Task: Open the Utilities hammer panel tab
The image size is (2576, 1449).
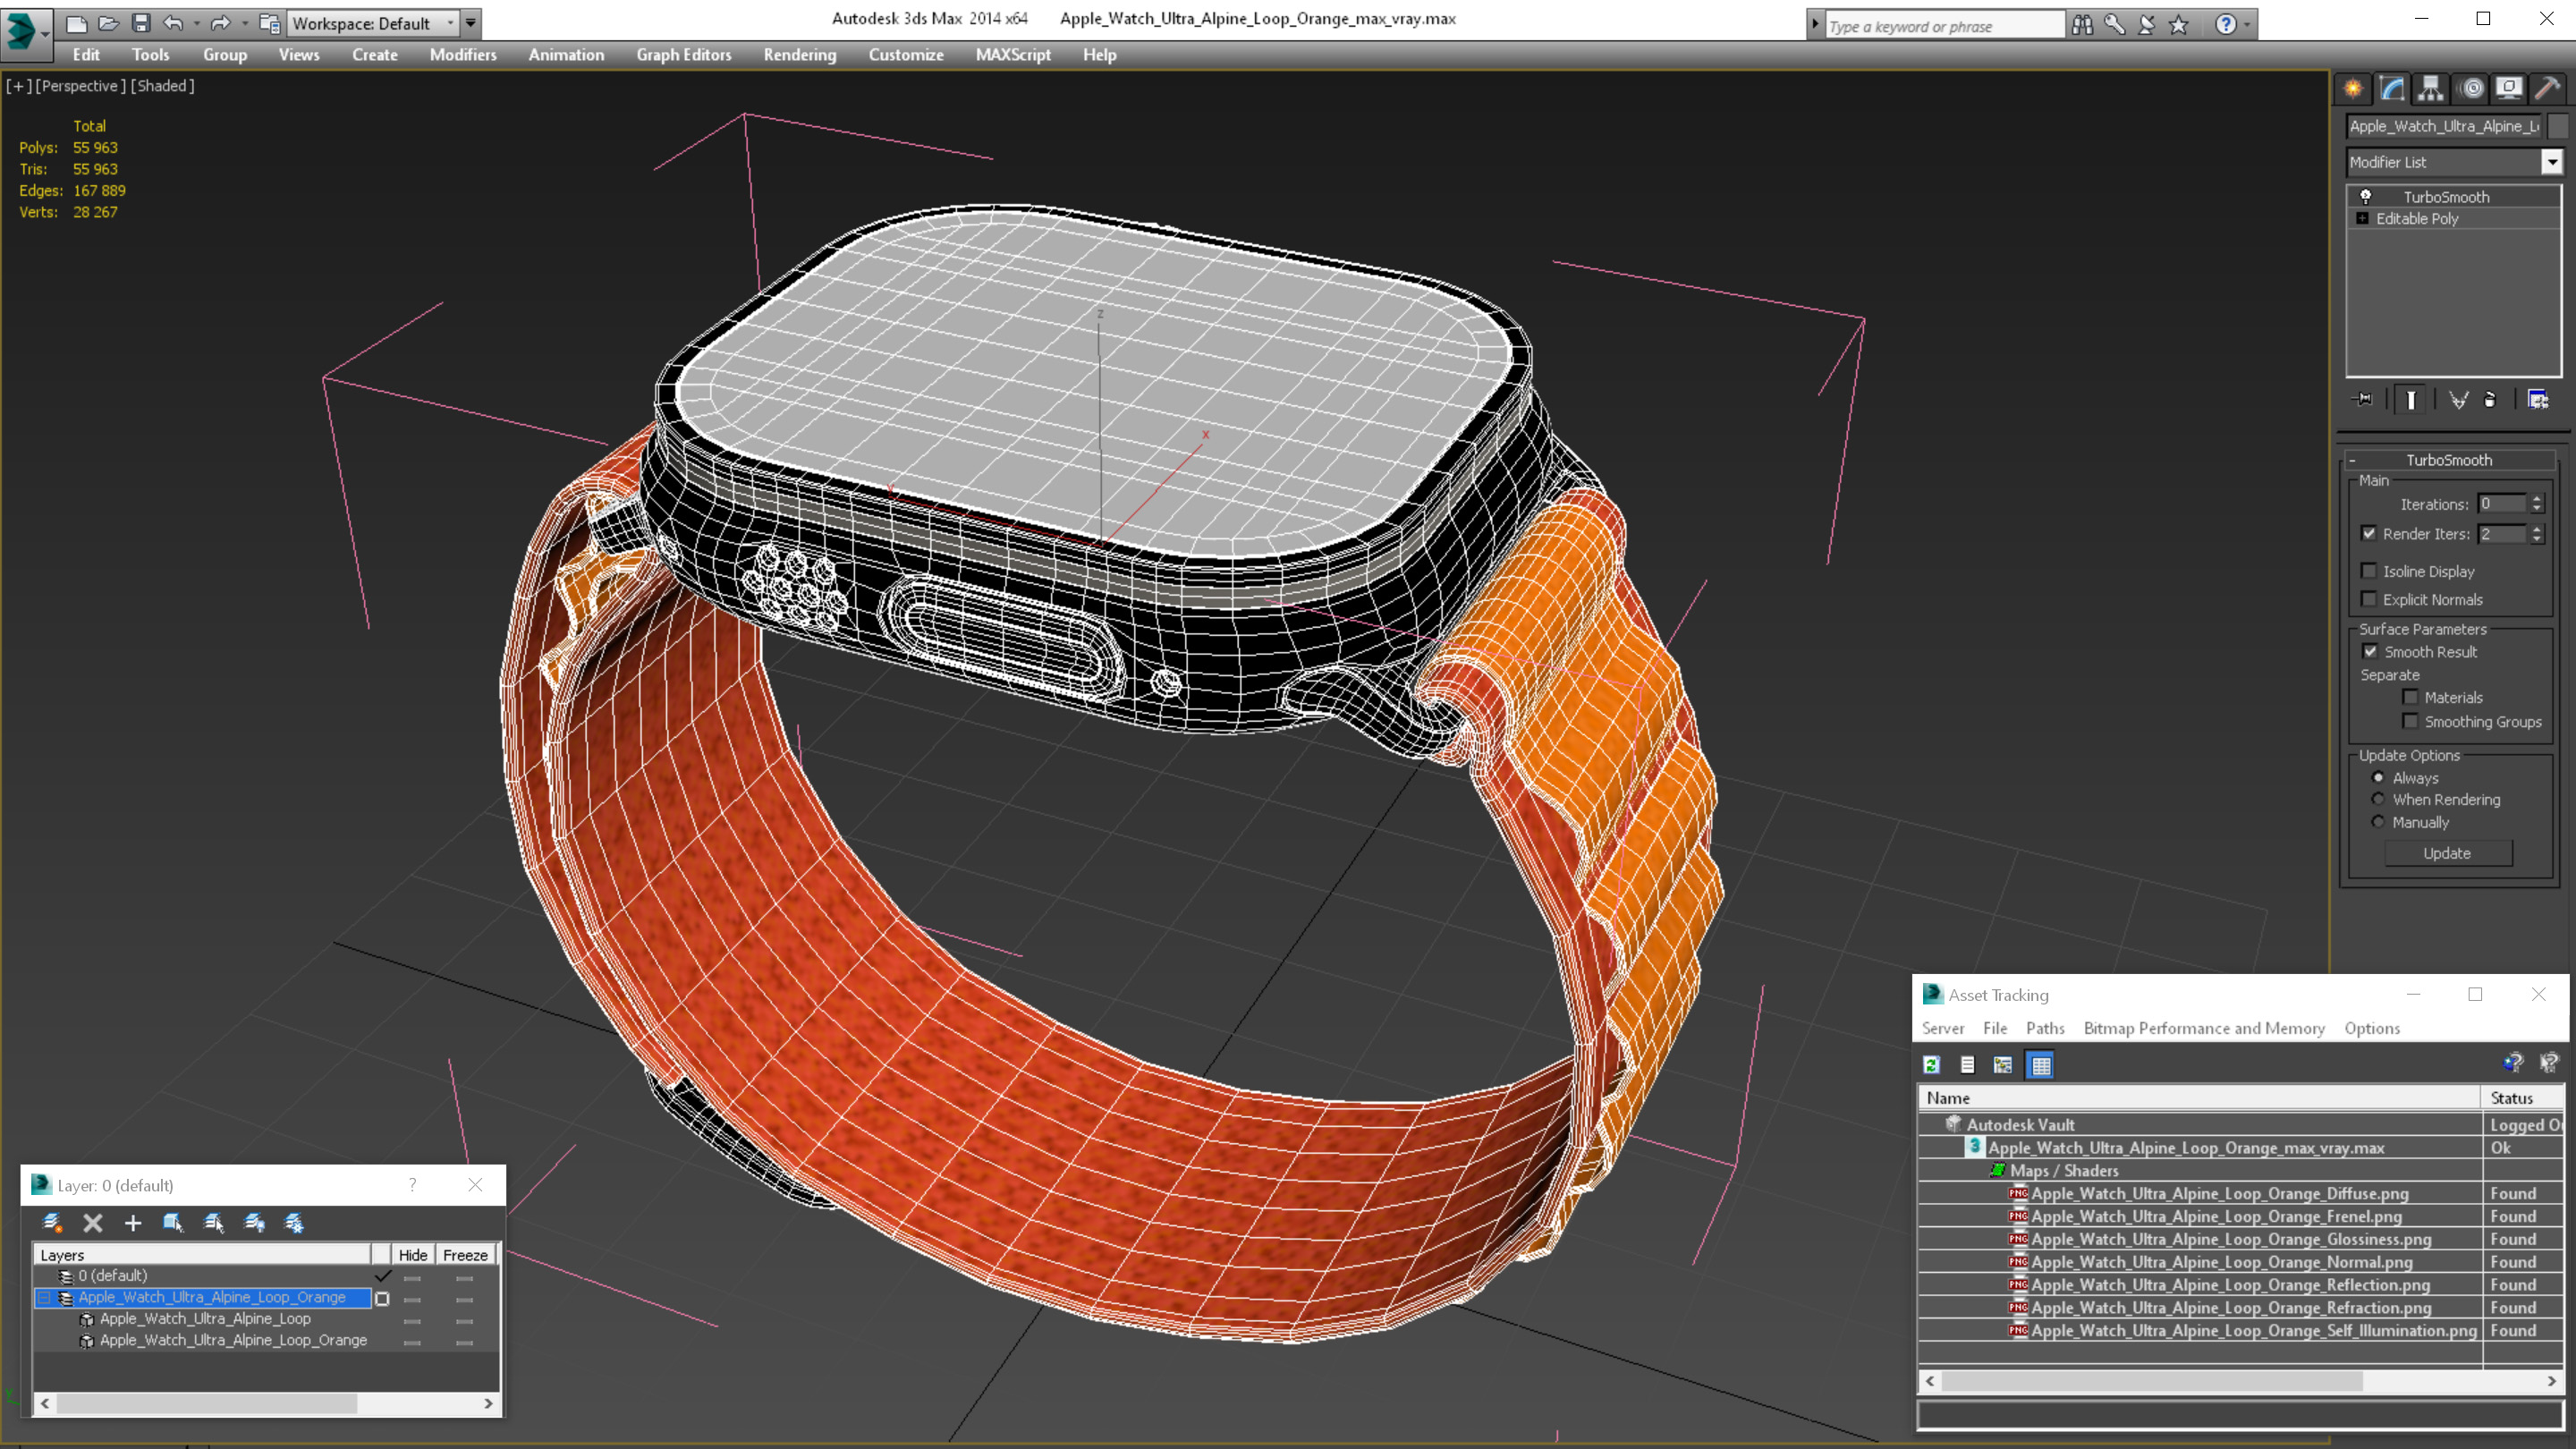Action: tap(2548, 89)
